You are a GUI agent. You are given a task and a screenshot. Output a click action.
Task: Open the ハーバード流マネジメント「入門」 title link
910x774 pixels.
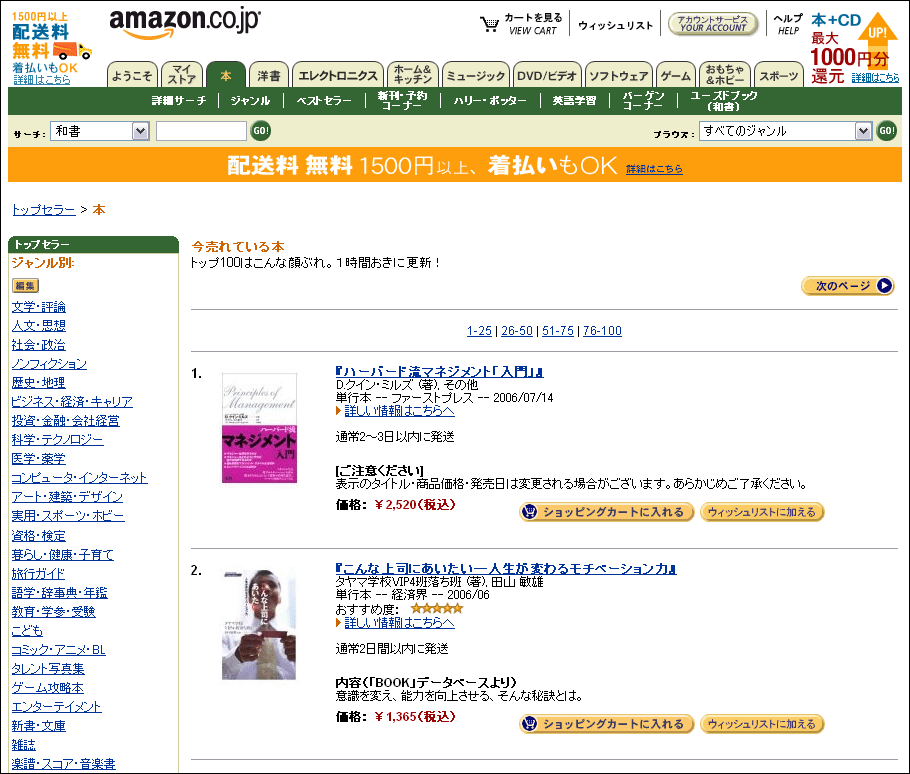439,372
